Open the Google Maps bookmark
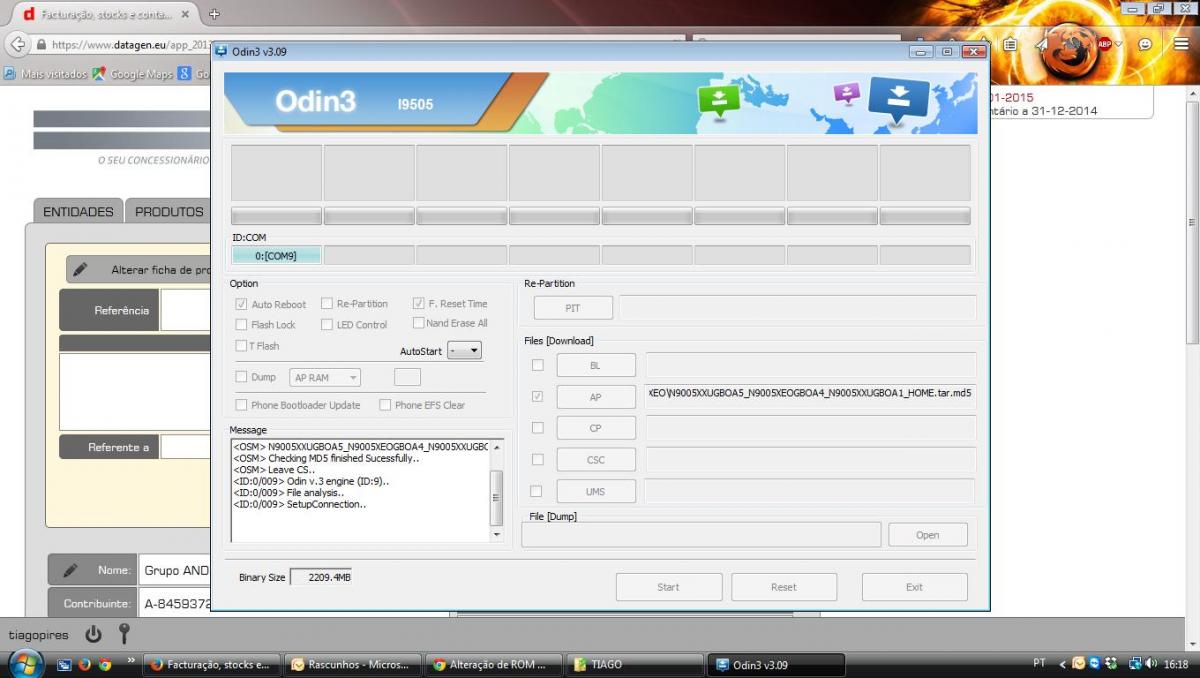The height and width of the screenshot is (678, 1200). pos(133,74)
